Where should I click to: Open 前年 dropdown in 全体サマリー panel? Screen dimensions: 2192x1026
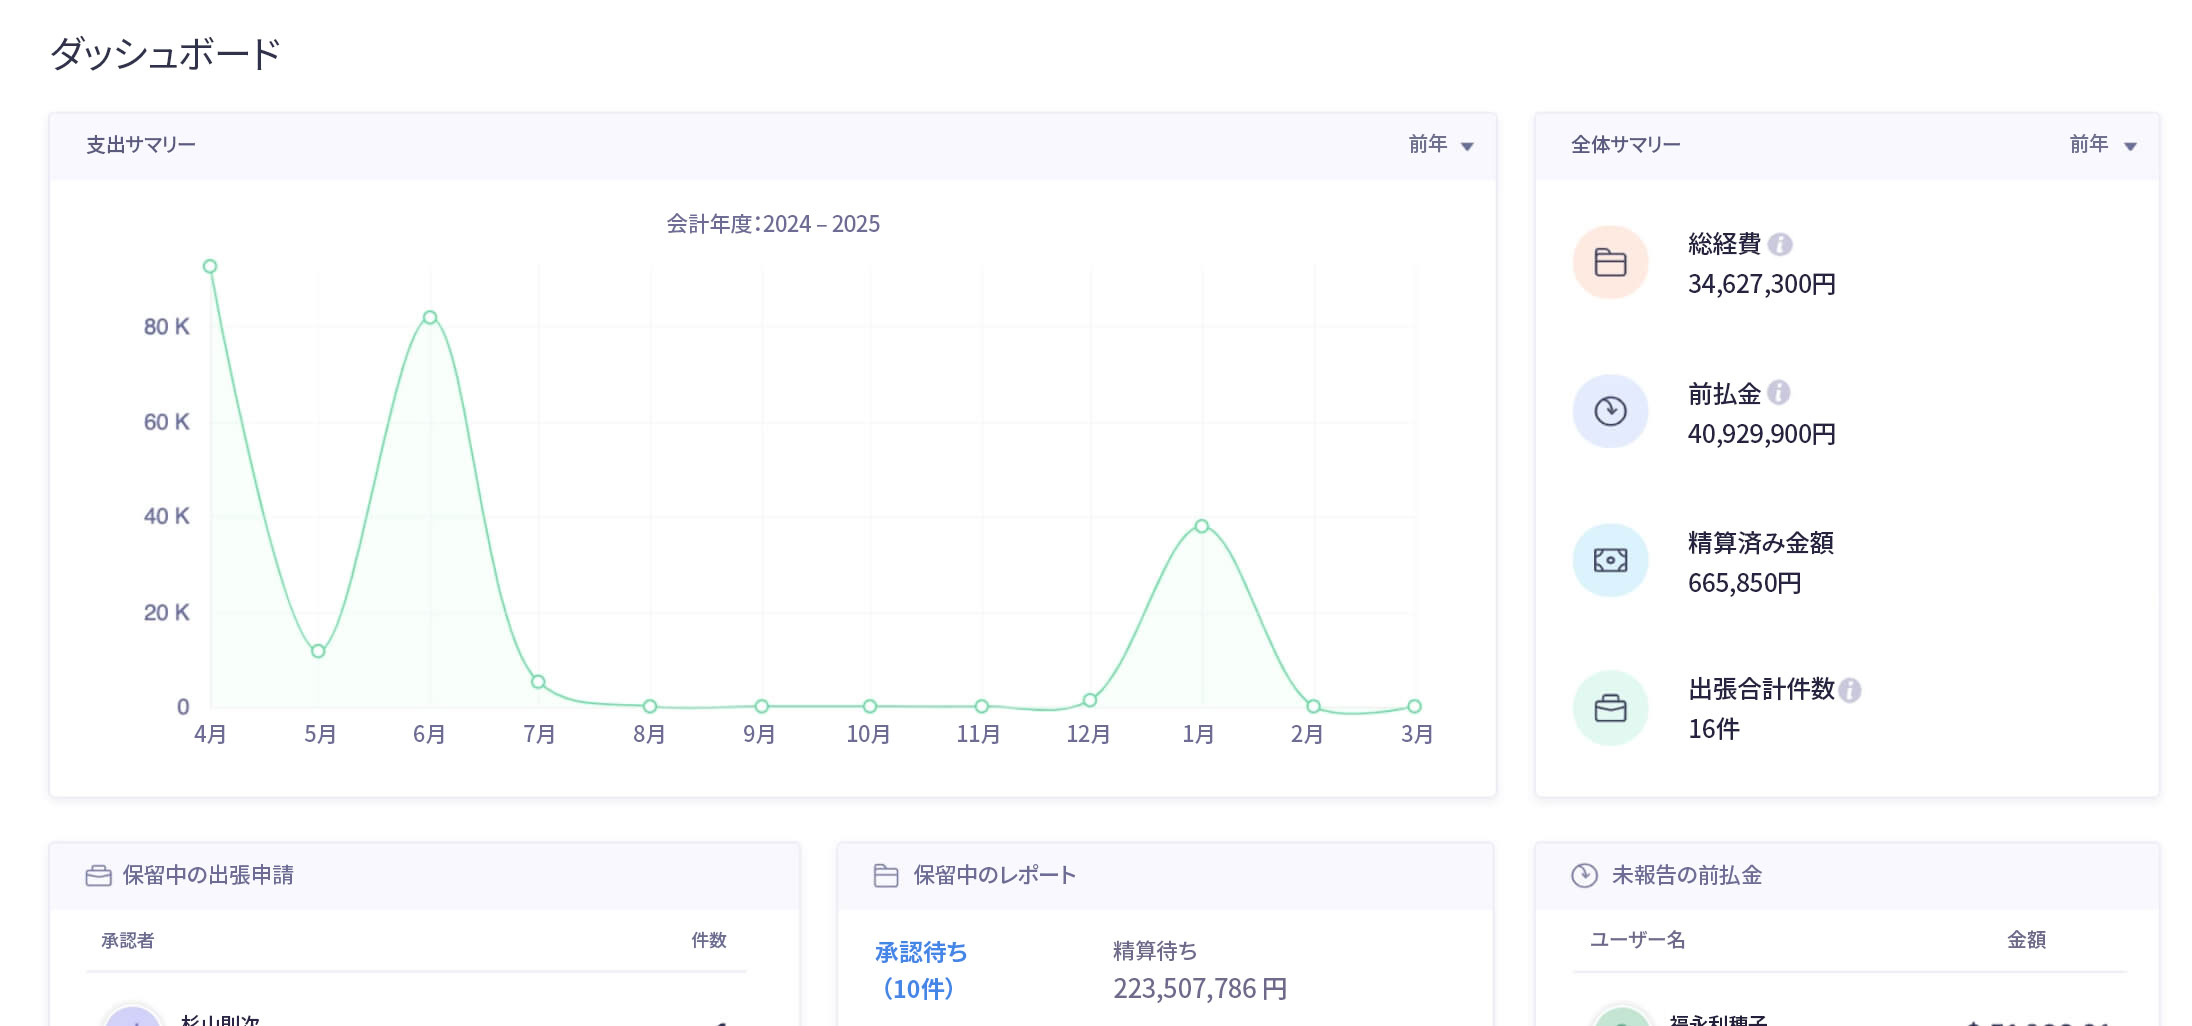pyautogui.click(x=2102, y=145)
